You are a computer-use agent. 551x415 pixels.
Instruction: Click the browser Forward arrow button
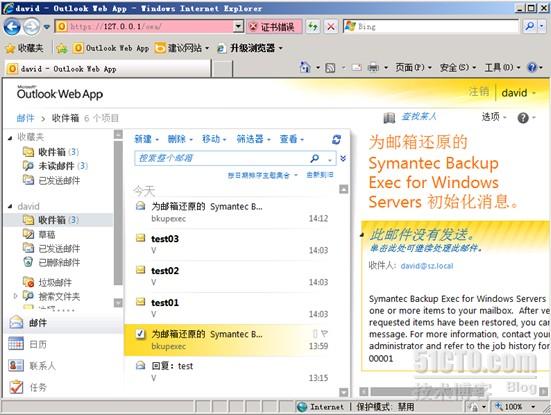(x=32, y=27)
